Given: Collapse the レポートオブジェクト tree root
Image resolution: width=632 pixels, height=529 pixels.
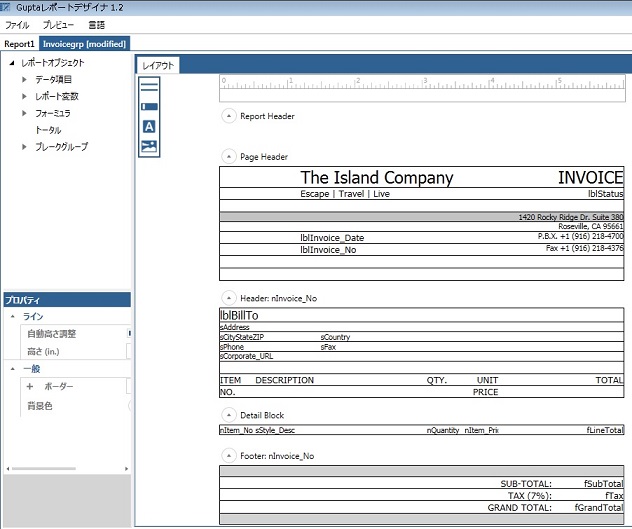Looking at the screenshot, I should tap(12, 62).
